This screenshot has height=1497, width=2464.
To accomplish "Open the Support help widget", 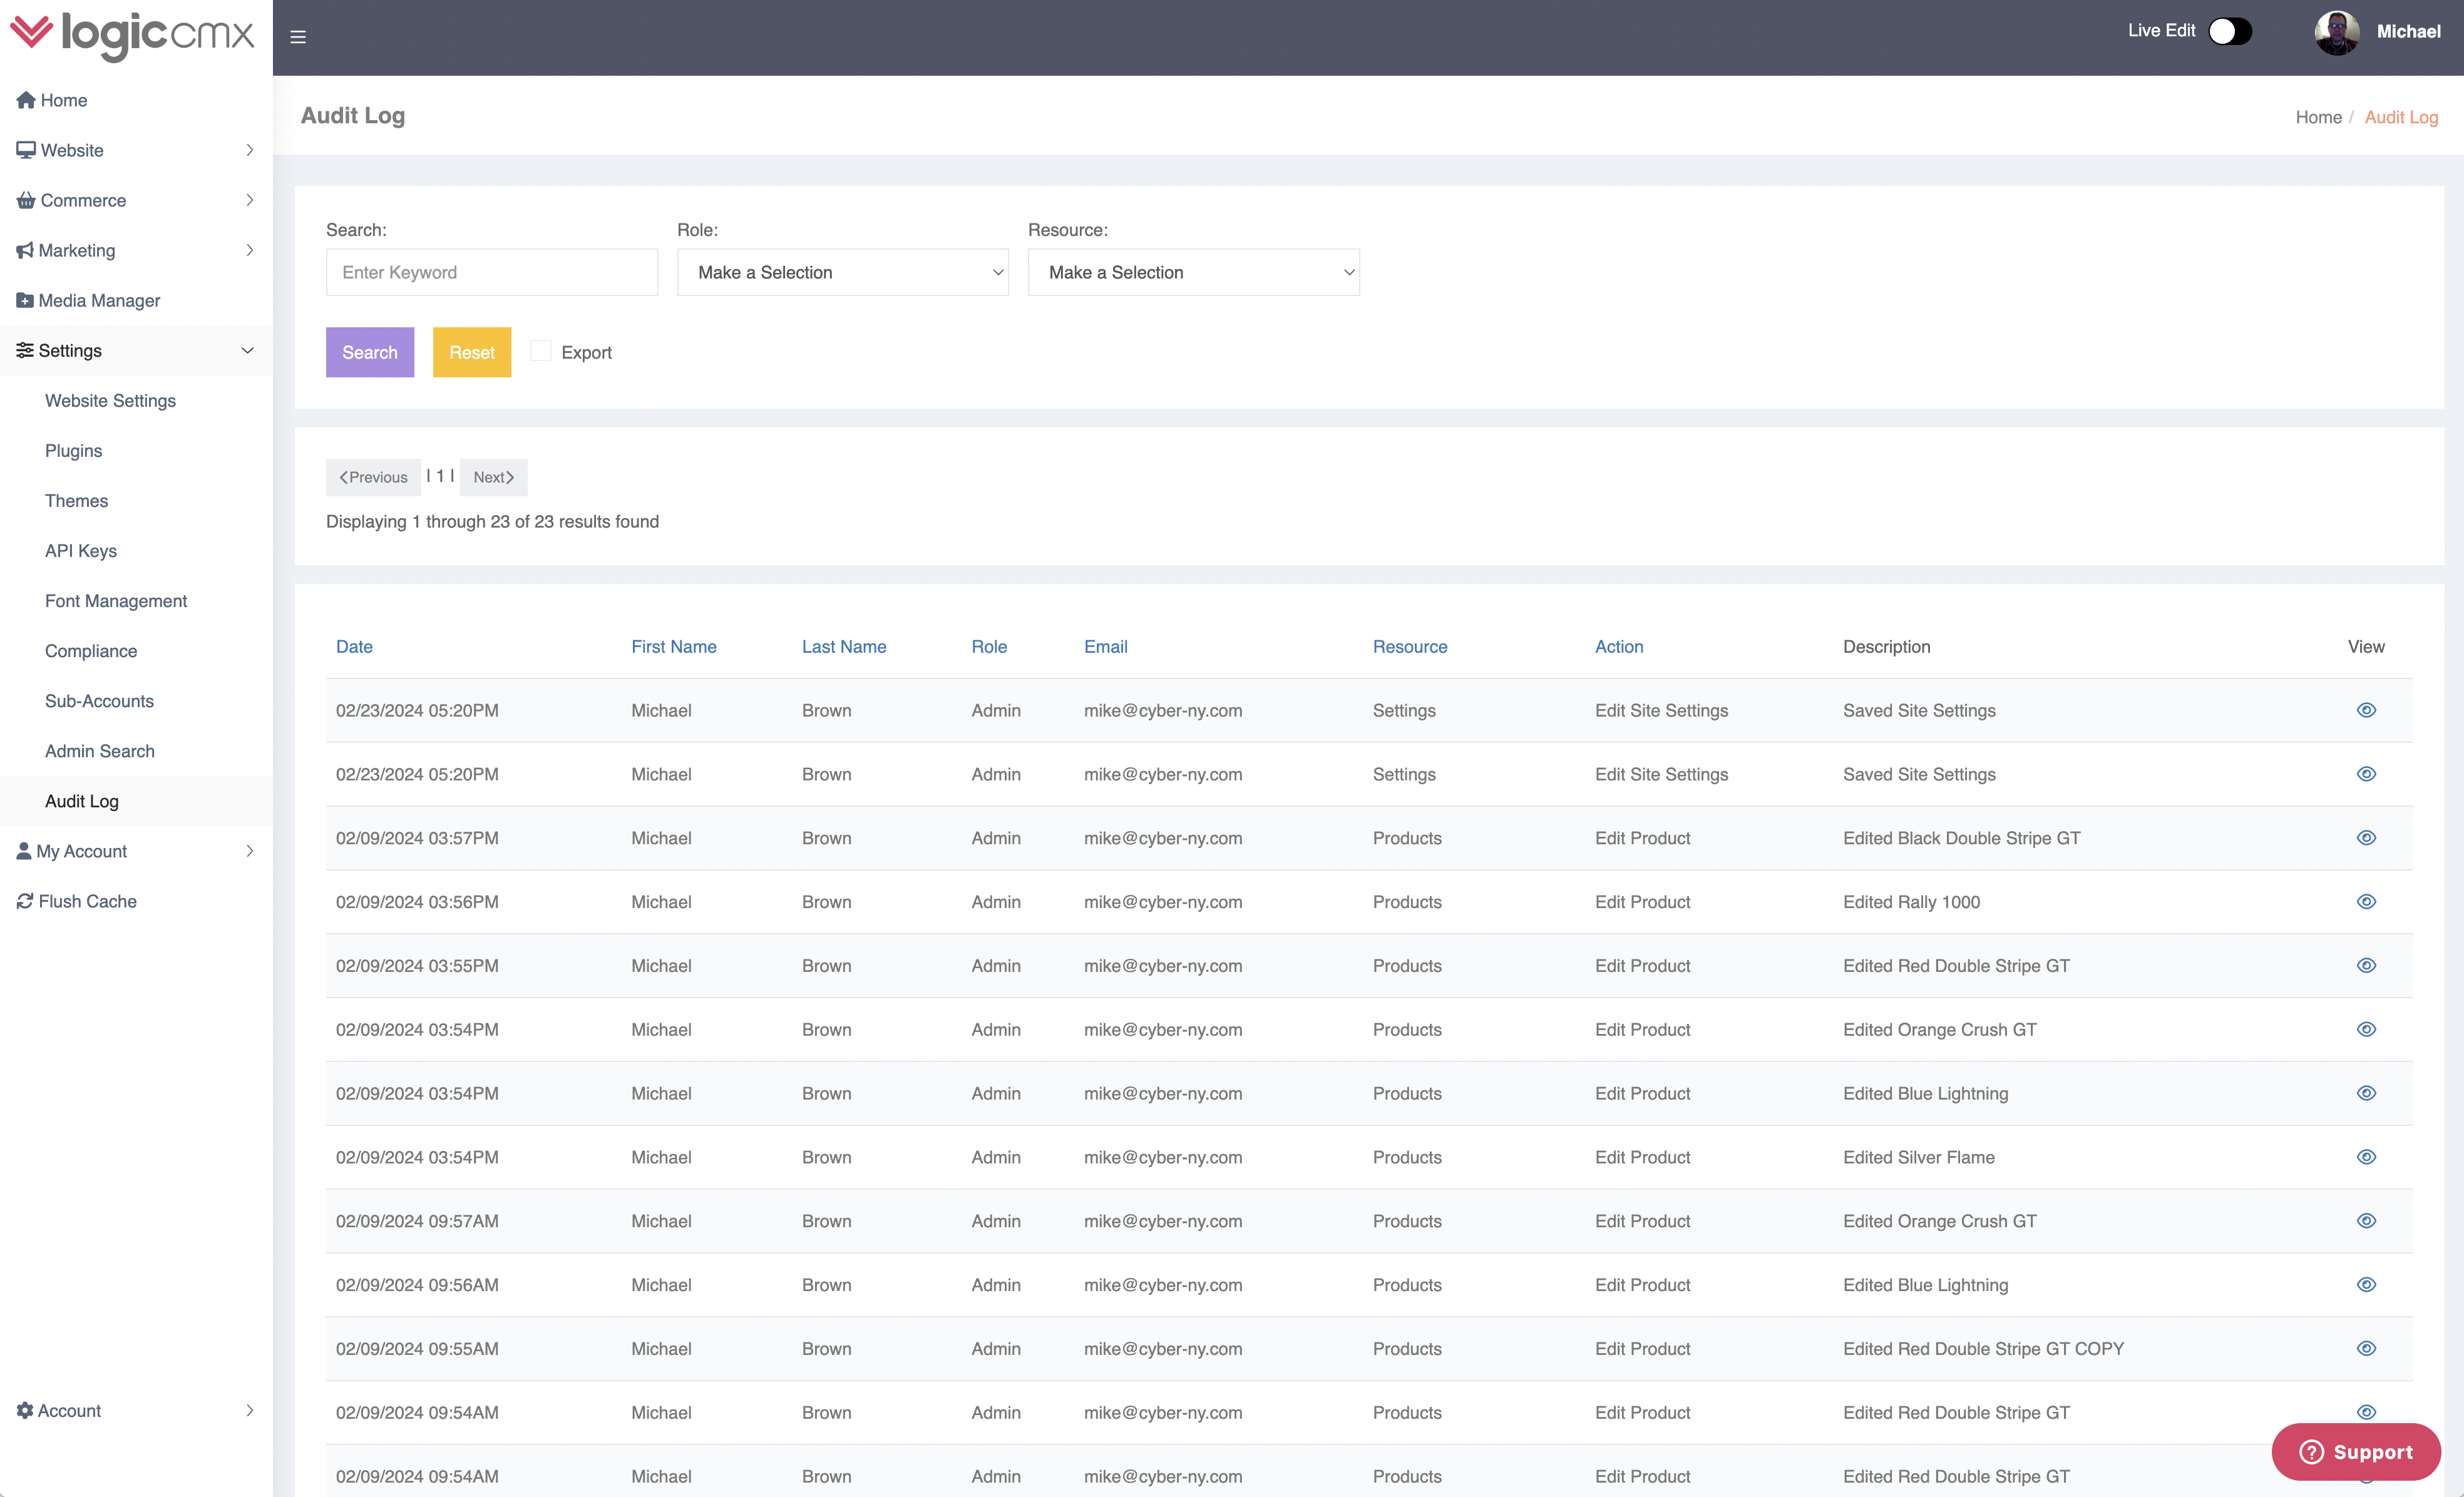I will click(2356, 1452).
